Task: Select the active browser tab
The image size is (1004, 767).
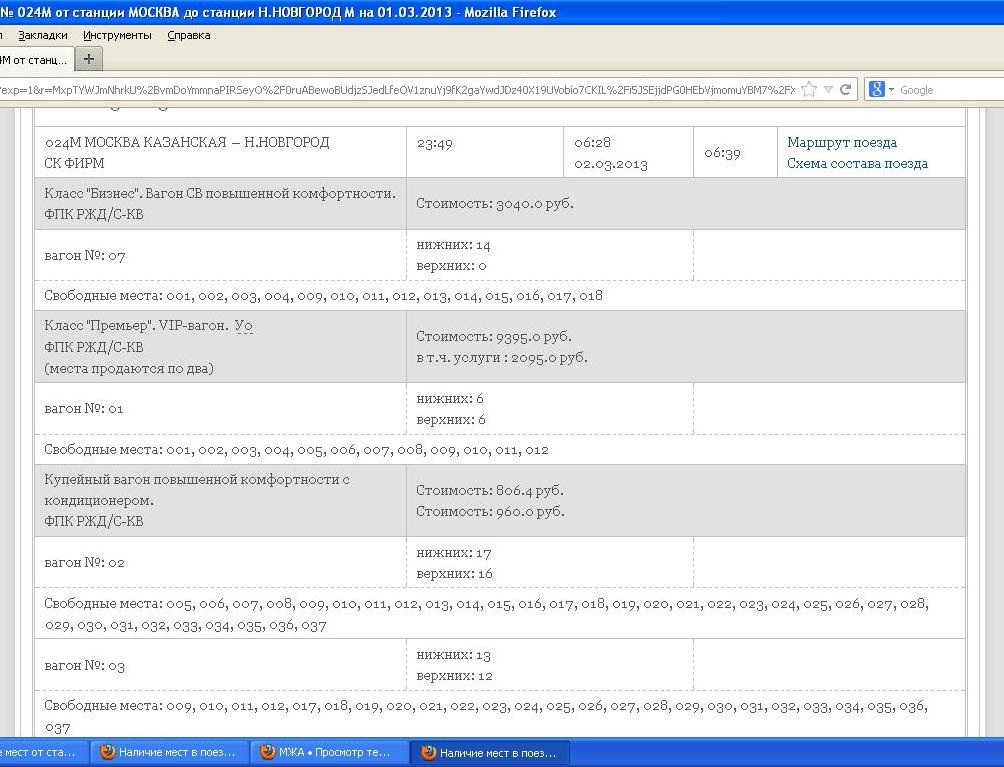Action: coord(35,60)
